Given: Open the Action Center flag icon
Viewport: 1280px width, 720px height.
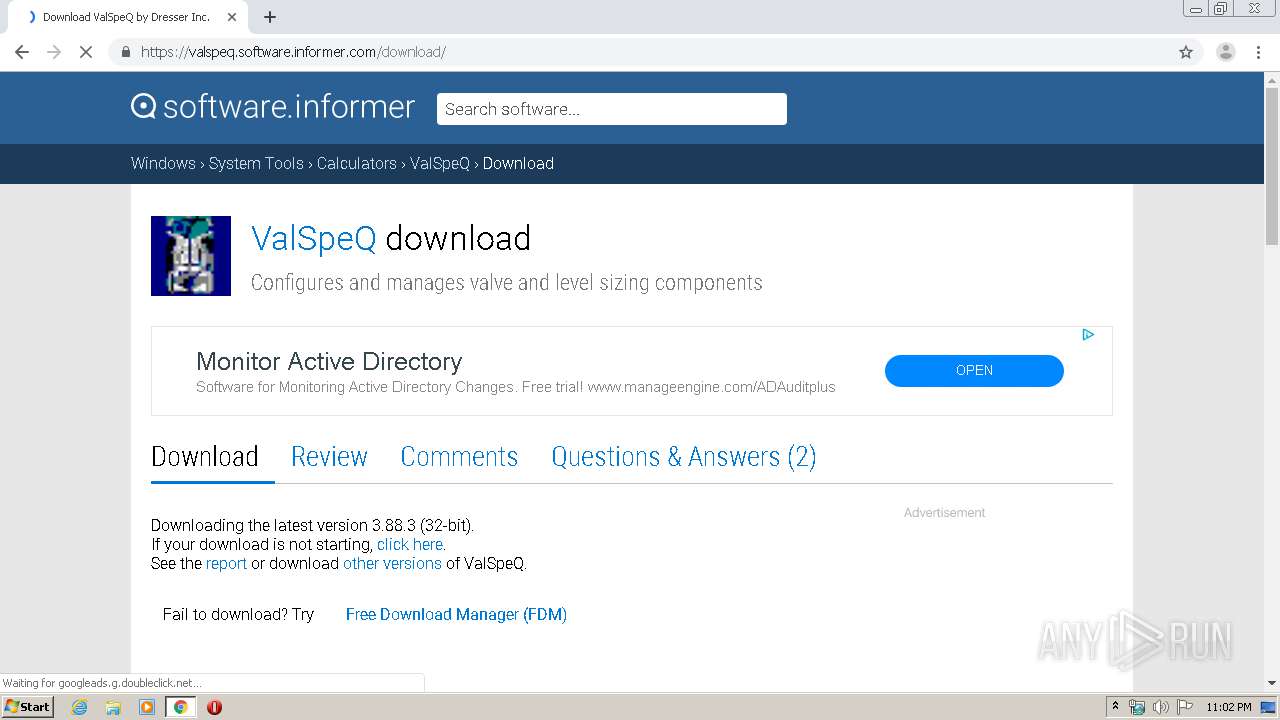Looking at the screenshot, I should tap(1185, 707).
